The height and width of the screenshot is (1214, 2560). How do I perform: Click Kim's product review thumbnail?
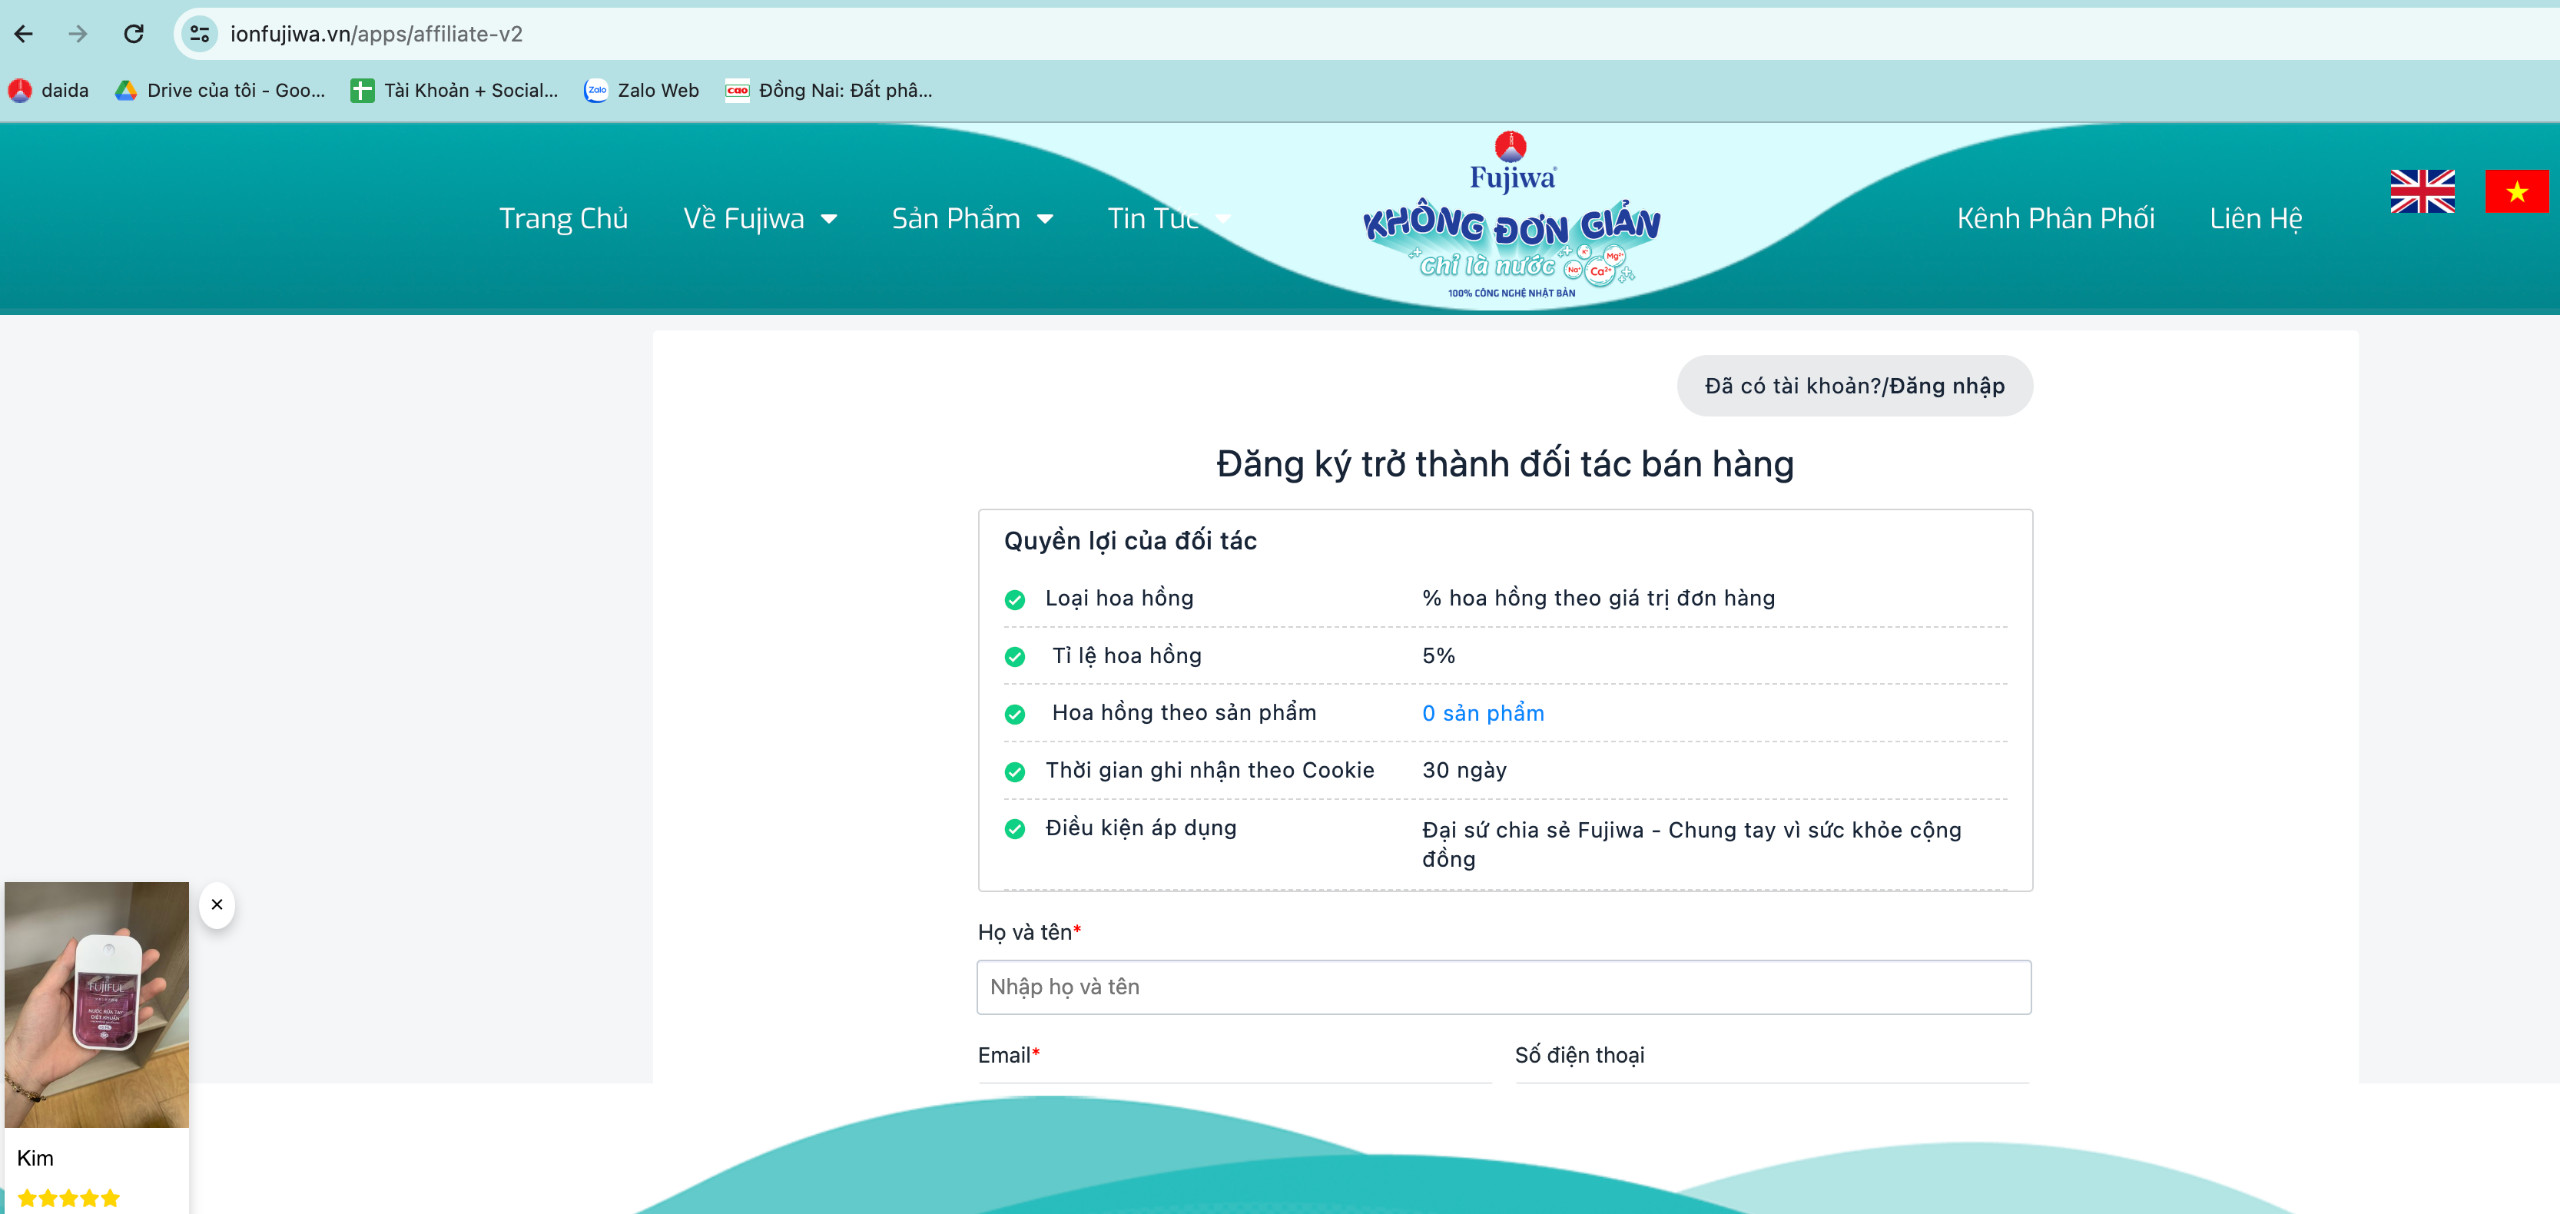point(97,1004)
